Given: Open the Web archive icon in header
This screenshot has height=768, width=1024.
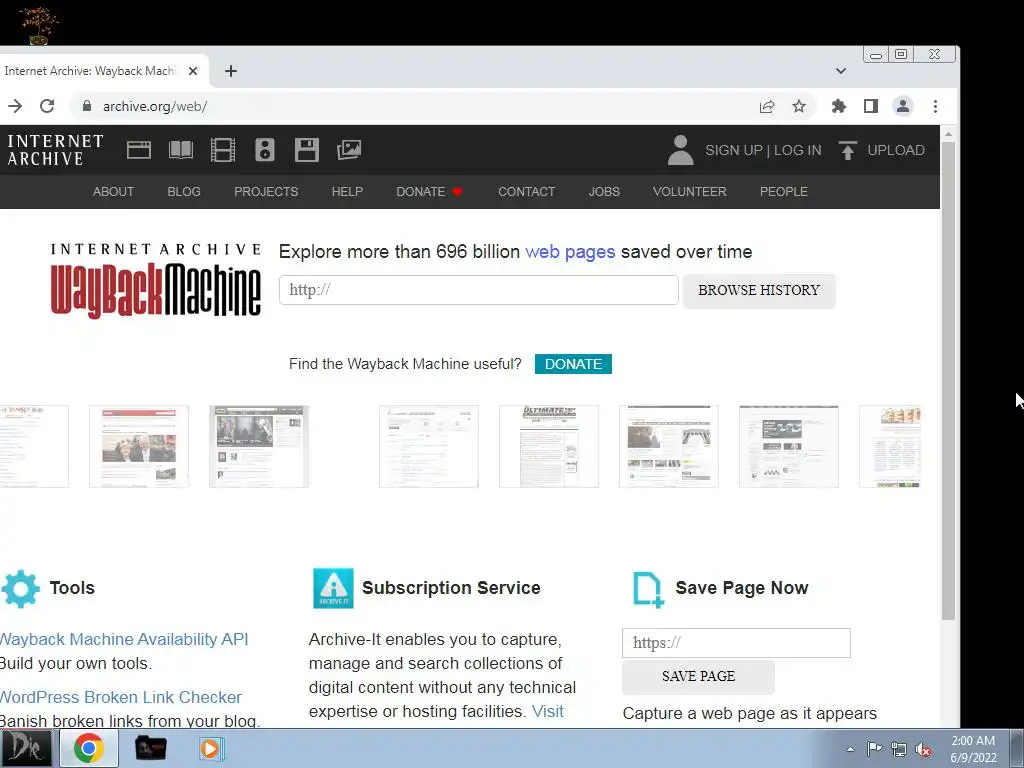Looking at the screenshot, I should pyautogui.click(x=138, y=150).
